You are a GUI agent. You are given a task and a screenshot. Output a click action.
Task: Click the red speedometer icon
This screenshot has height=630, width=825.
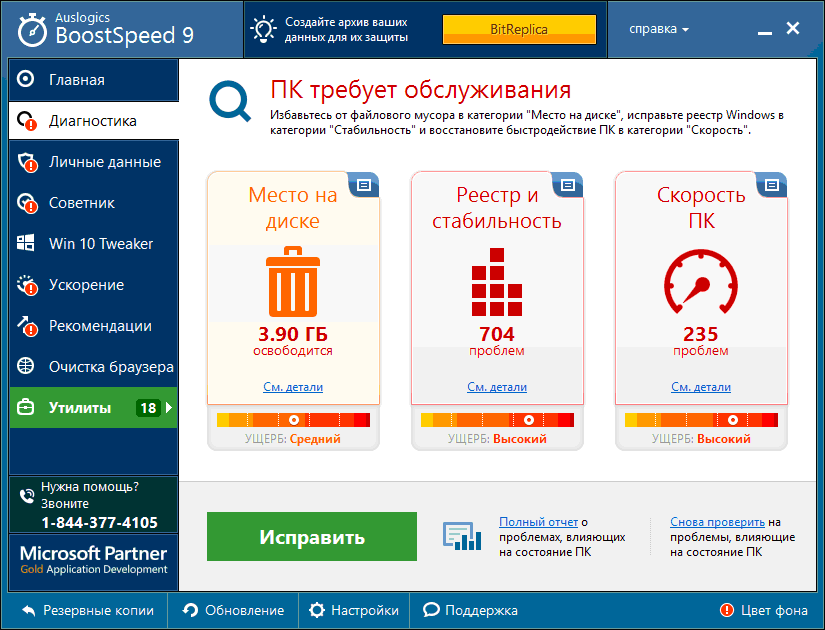pos(701,282)
